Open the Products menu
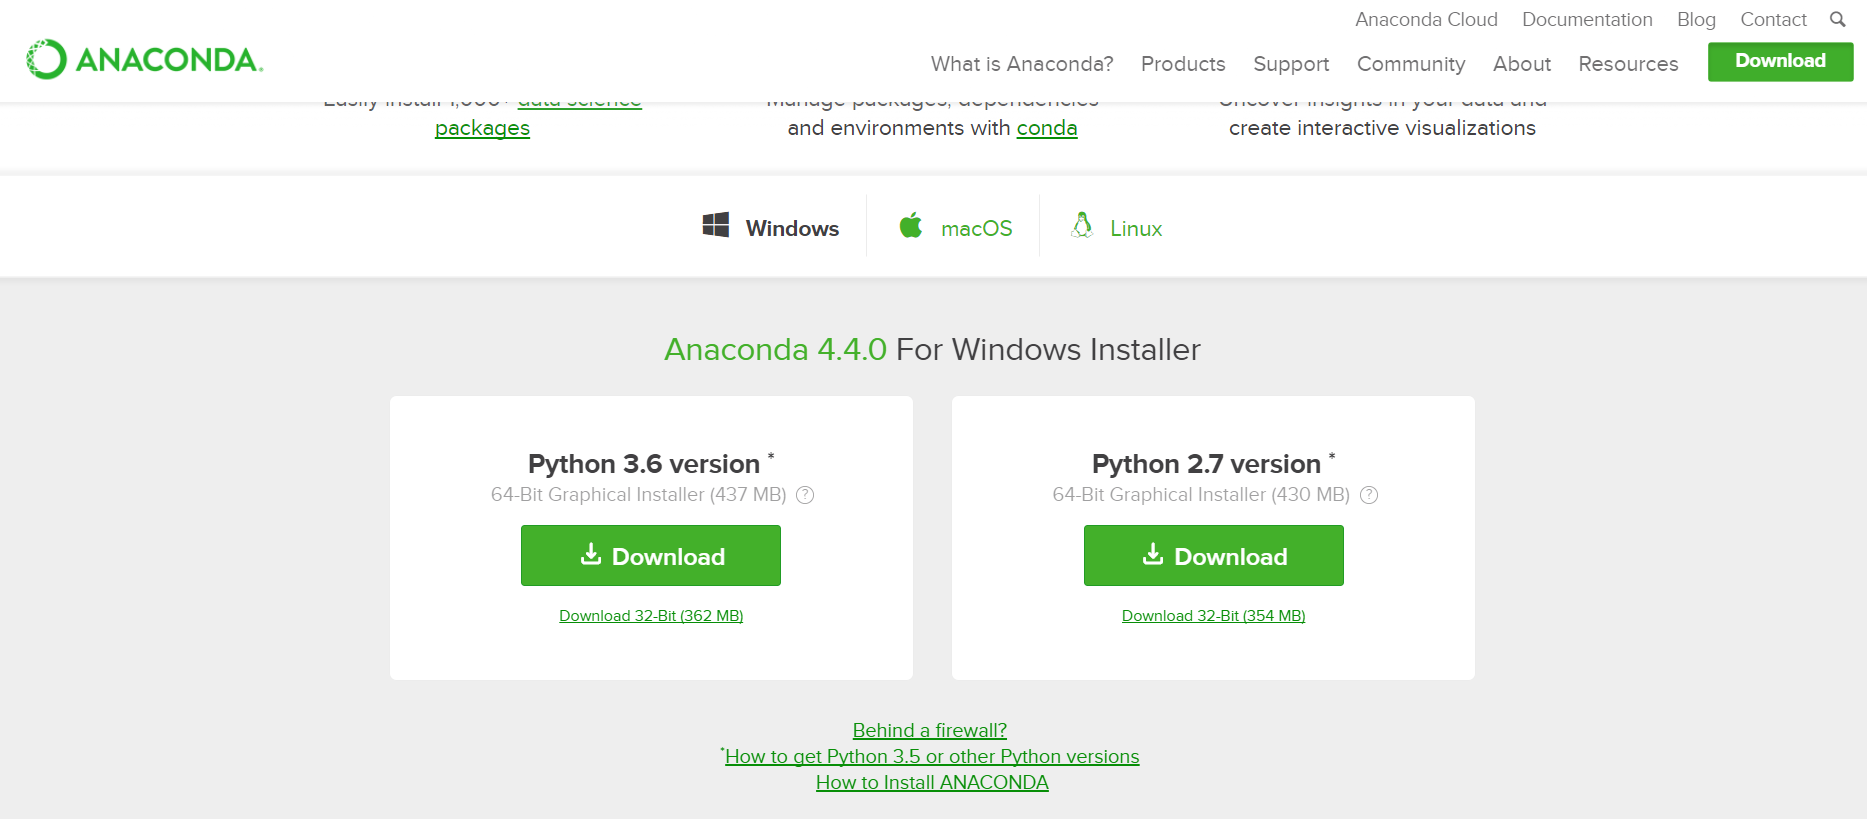1867x819 pixels. [1183, 64]
